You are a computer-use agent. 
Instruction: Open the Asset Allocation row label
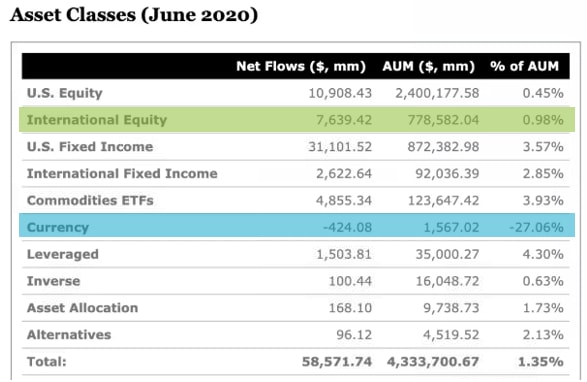click(x=82, y=308)
